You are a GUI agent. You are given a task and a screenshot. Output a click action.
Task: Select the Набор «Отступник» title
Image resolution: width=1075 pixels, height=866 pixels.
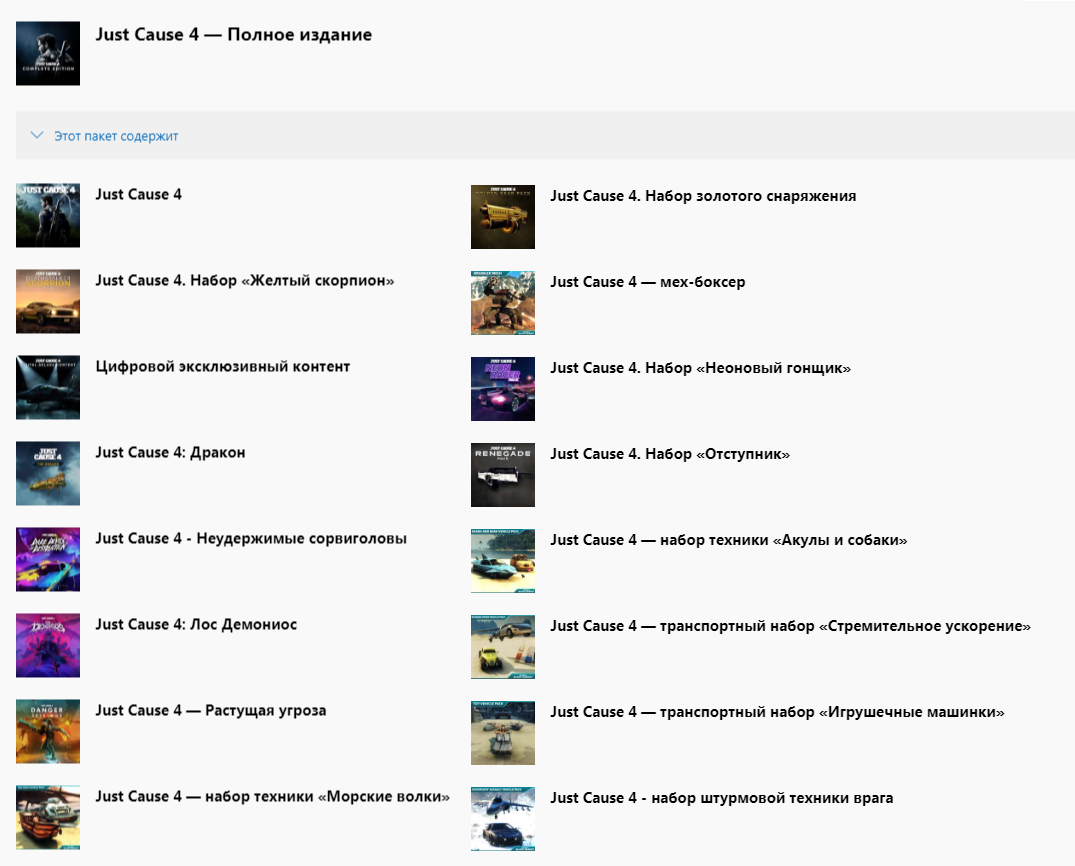(x=670, y=455)
